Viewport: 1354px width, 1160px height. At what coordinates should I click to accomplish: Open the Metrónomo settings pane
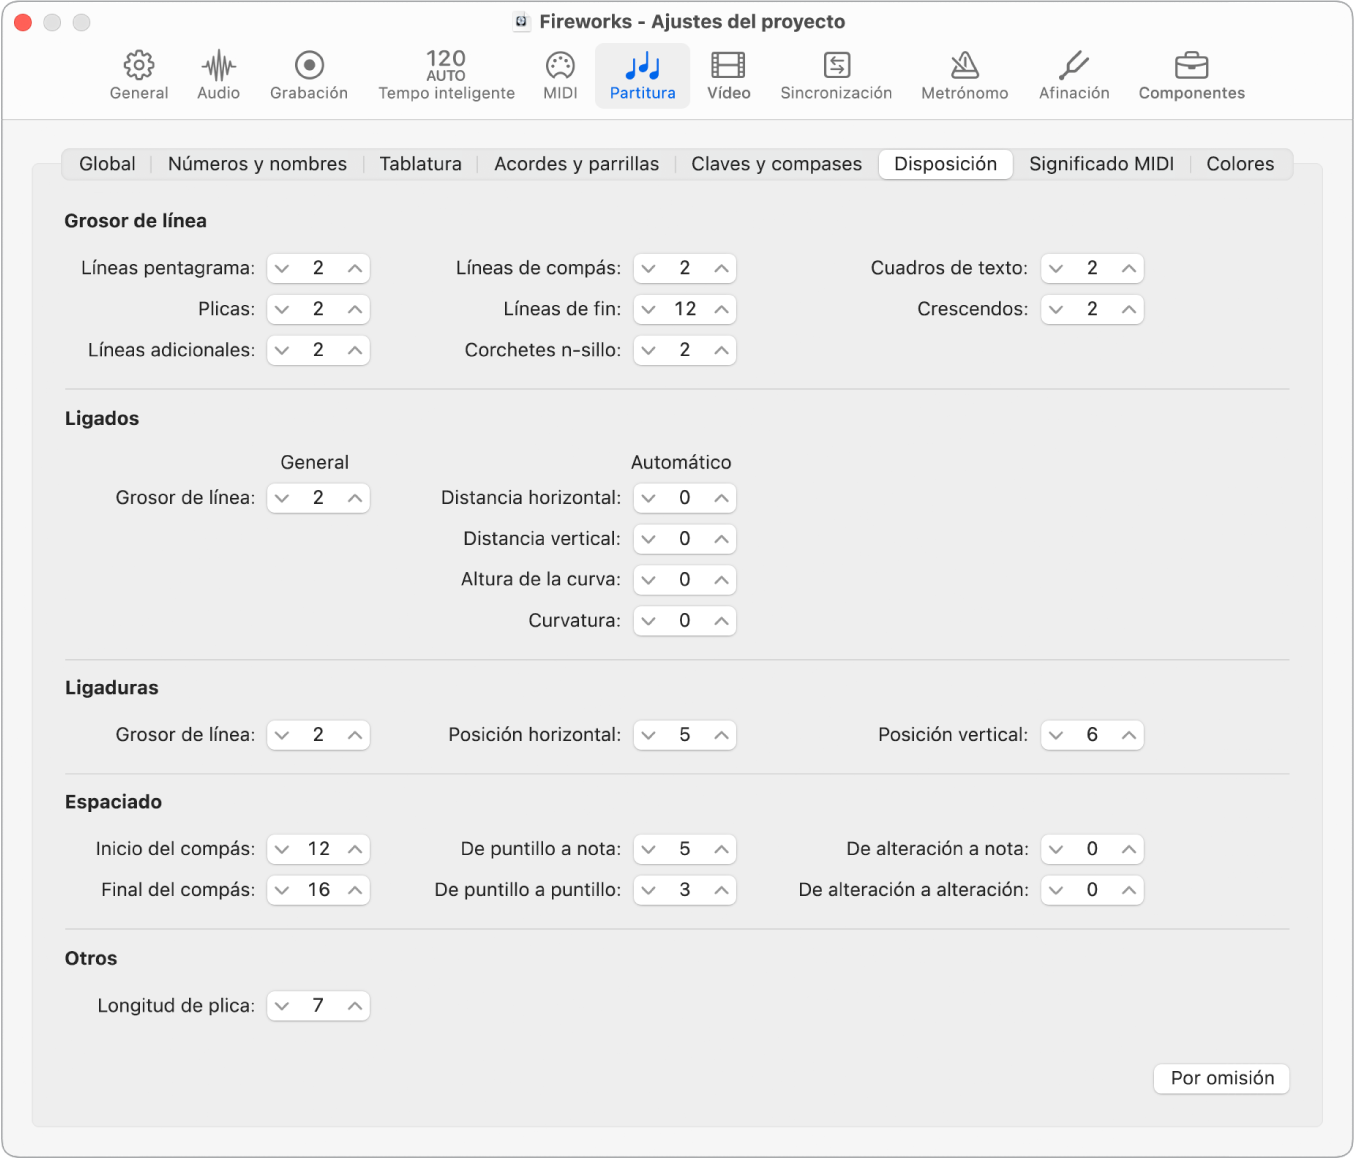point(964,76)
